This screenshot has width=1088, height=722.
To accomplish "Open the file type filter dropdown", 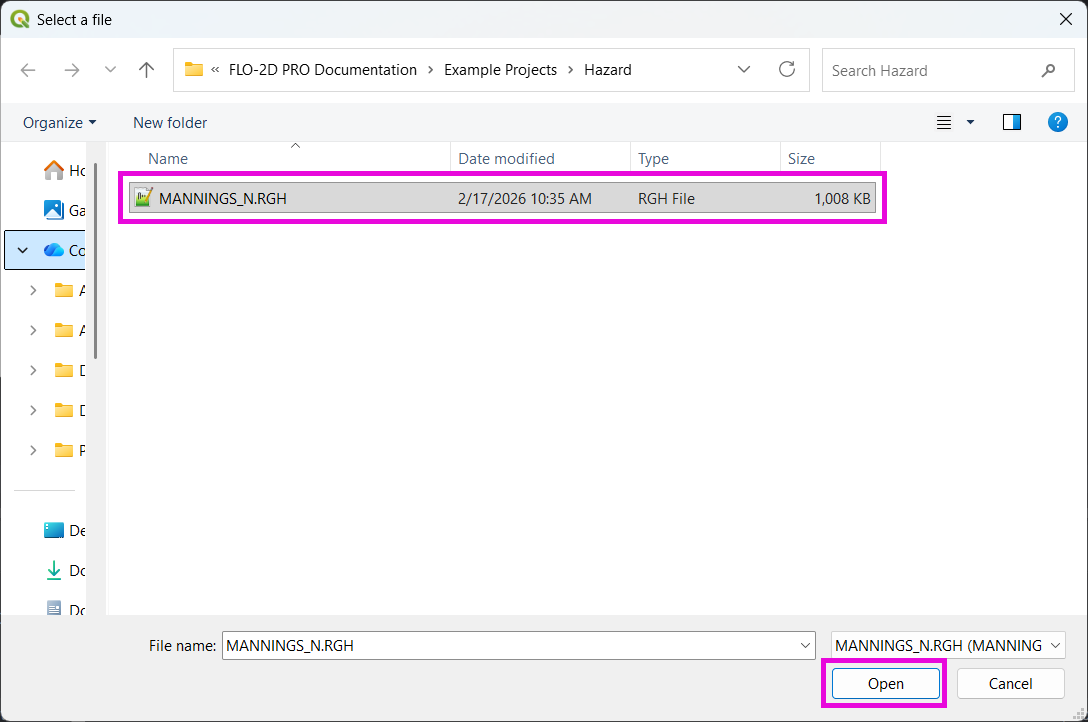I will pyautogui.click(x=1056, y=646).
